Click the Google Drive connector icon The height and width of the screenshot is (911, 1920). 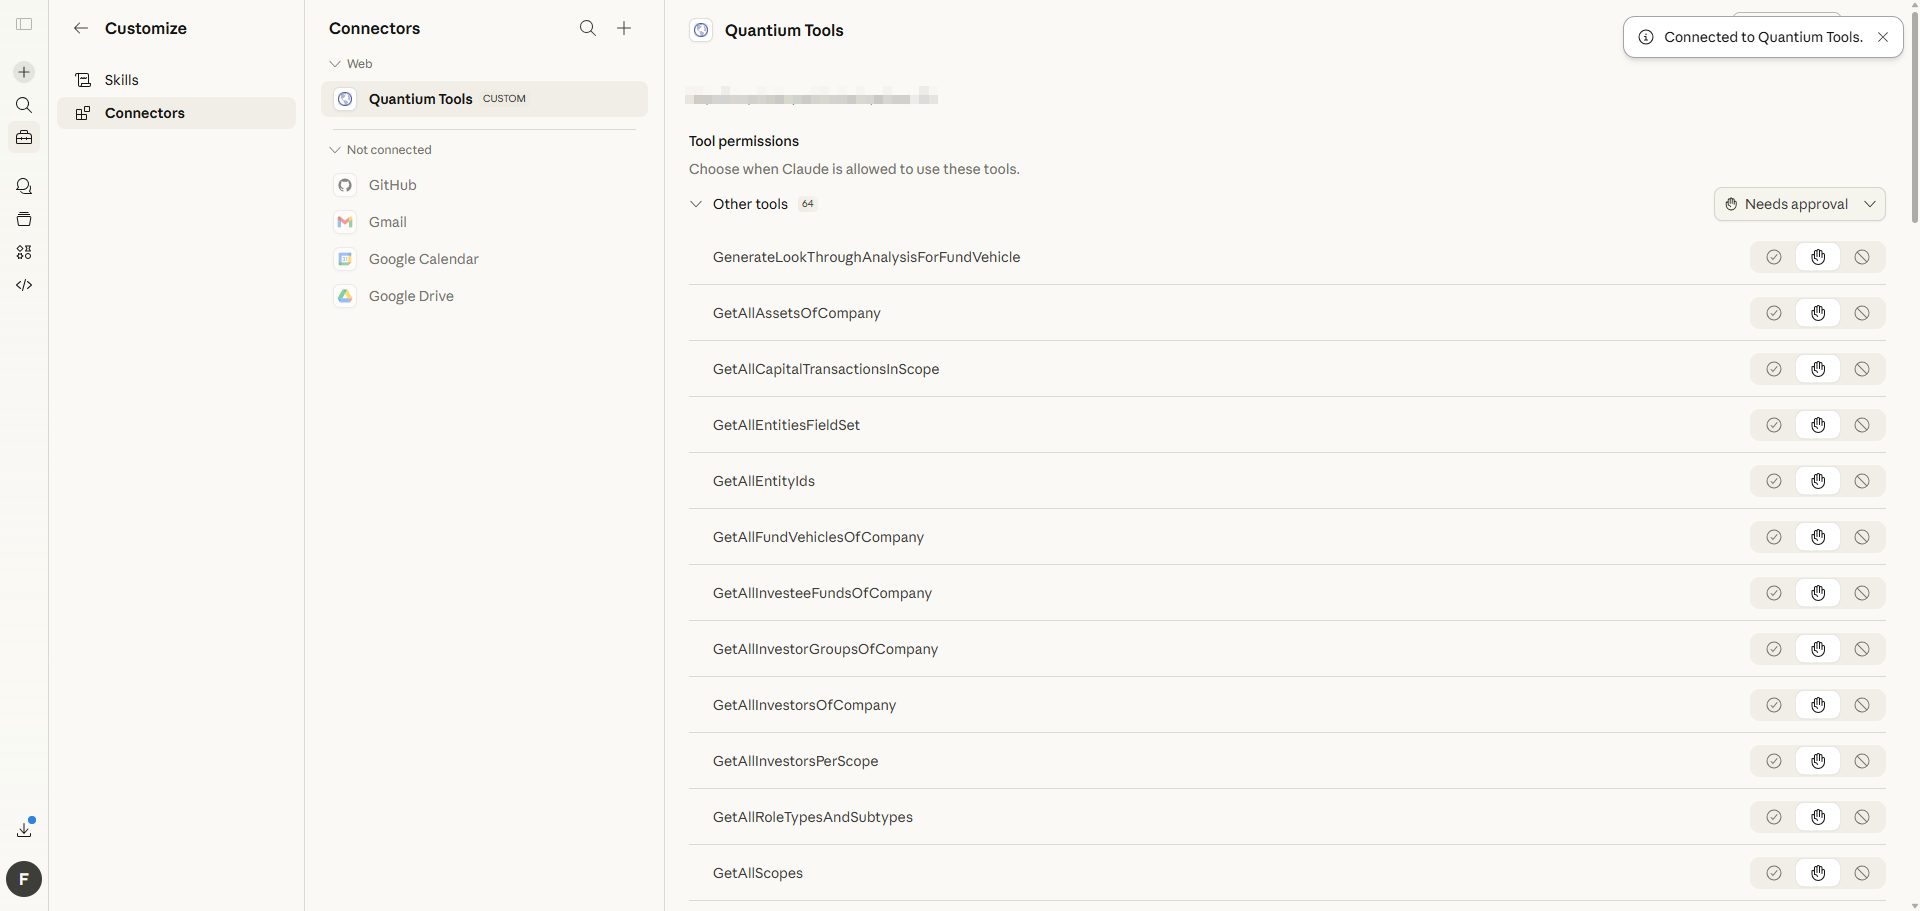coord(345,296)
